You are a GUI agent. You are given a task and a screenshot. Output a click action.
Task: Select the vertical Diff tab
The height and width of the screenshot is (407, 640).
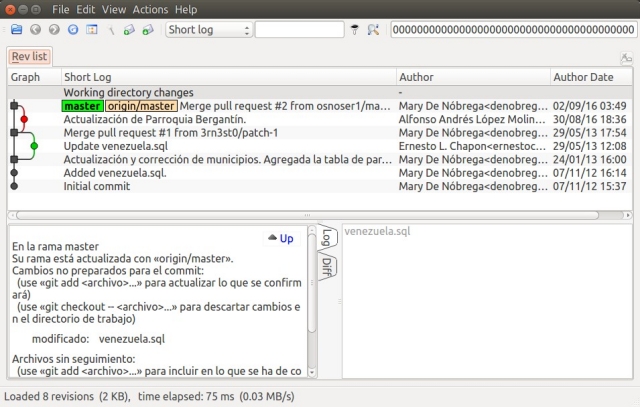click(327, 267)
